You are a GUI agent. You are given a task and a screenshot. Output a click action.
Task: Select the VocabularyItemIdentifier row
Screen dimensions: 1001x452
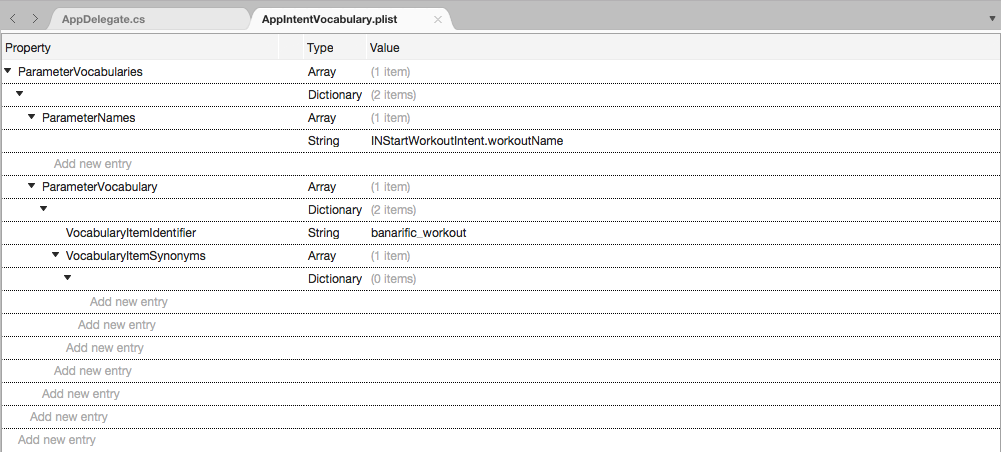pos(130,233)
